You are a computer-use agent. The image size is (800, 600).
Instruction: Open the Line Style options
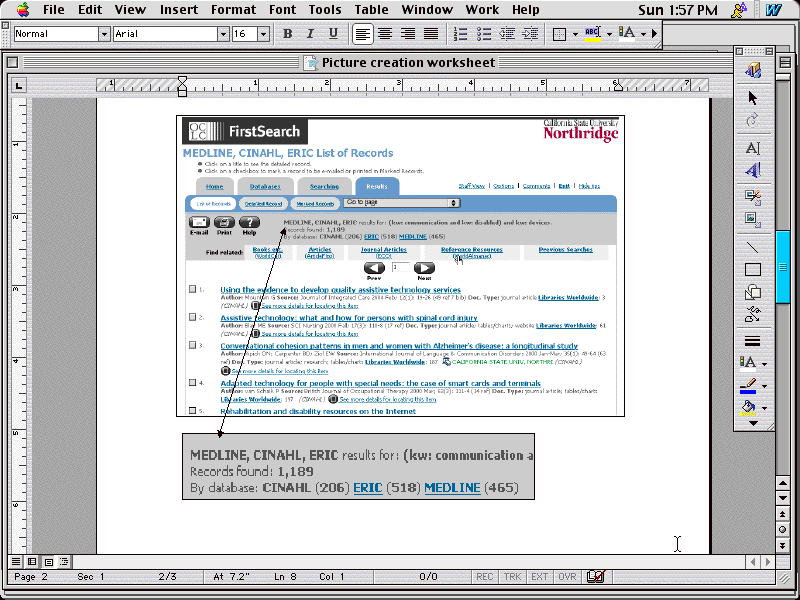coord(753,341)
